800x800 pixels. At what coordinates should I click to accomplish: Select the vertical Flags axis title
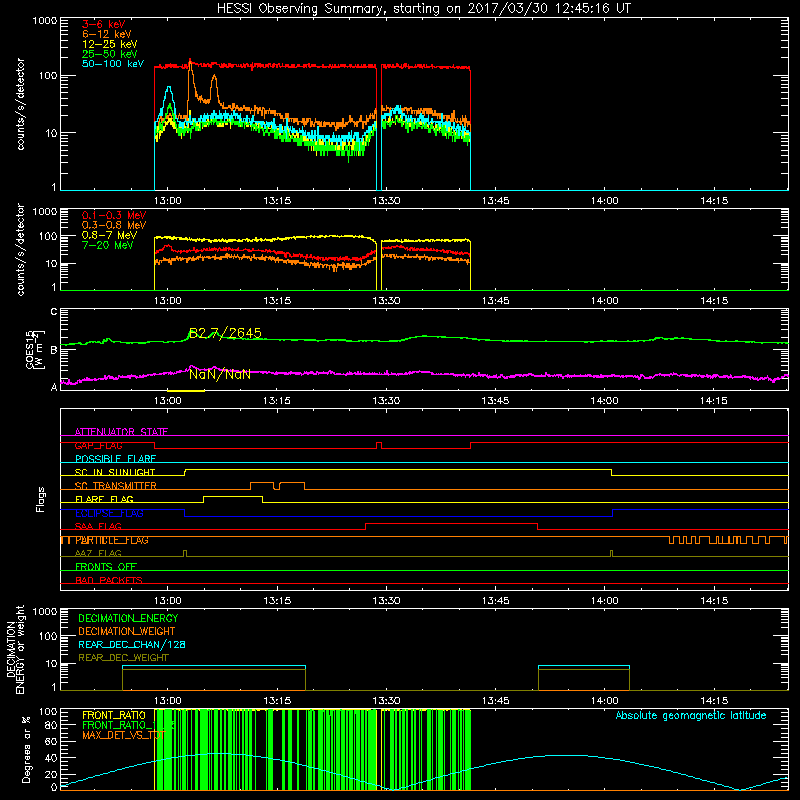pos(40,499)
